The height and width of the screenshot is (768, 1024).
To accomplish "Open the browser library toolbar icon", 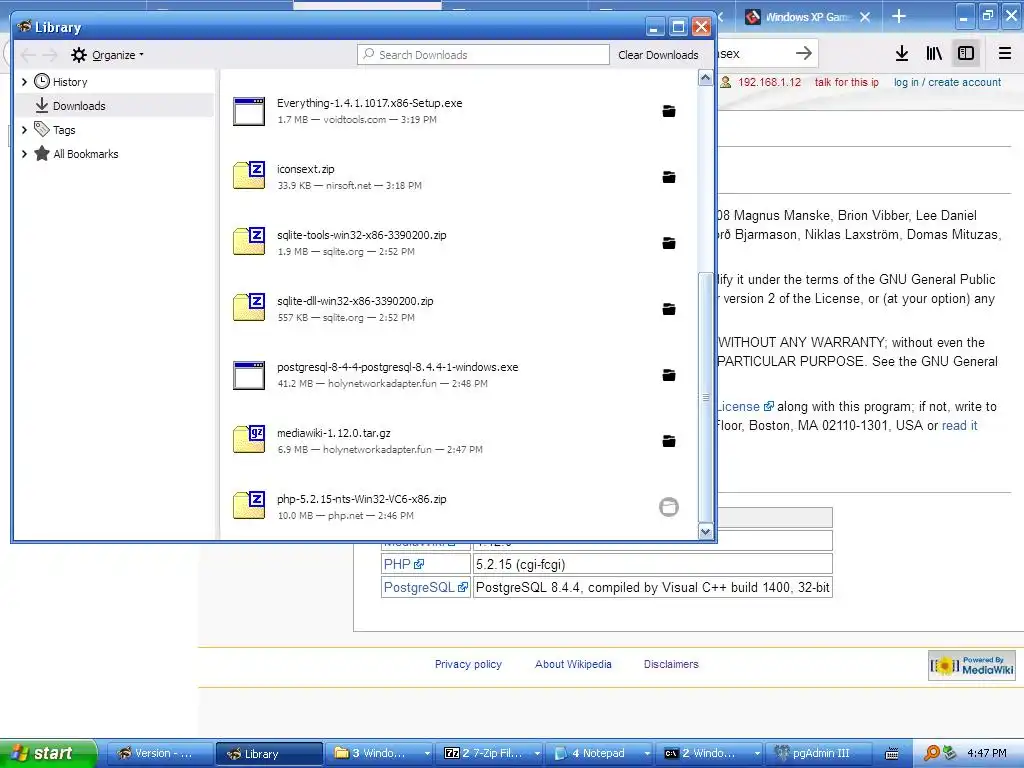I will tap(934, 54).
